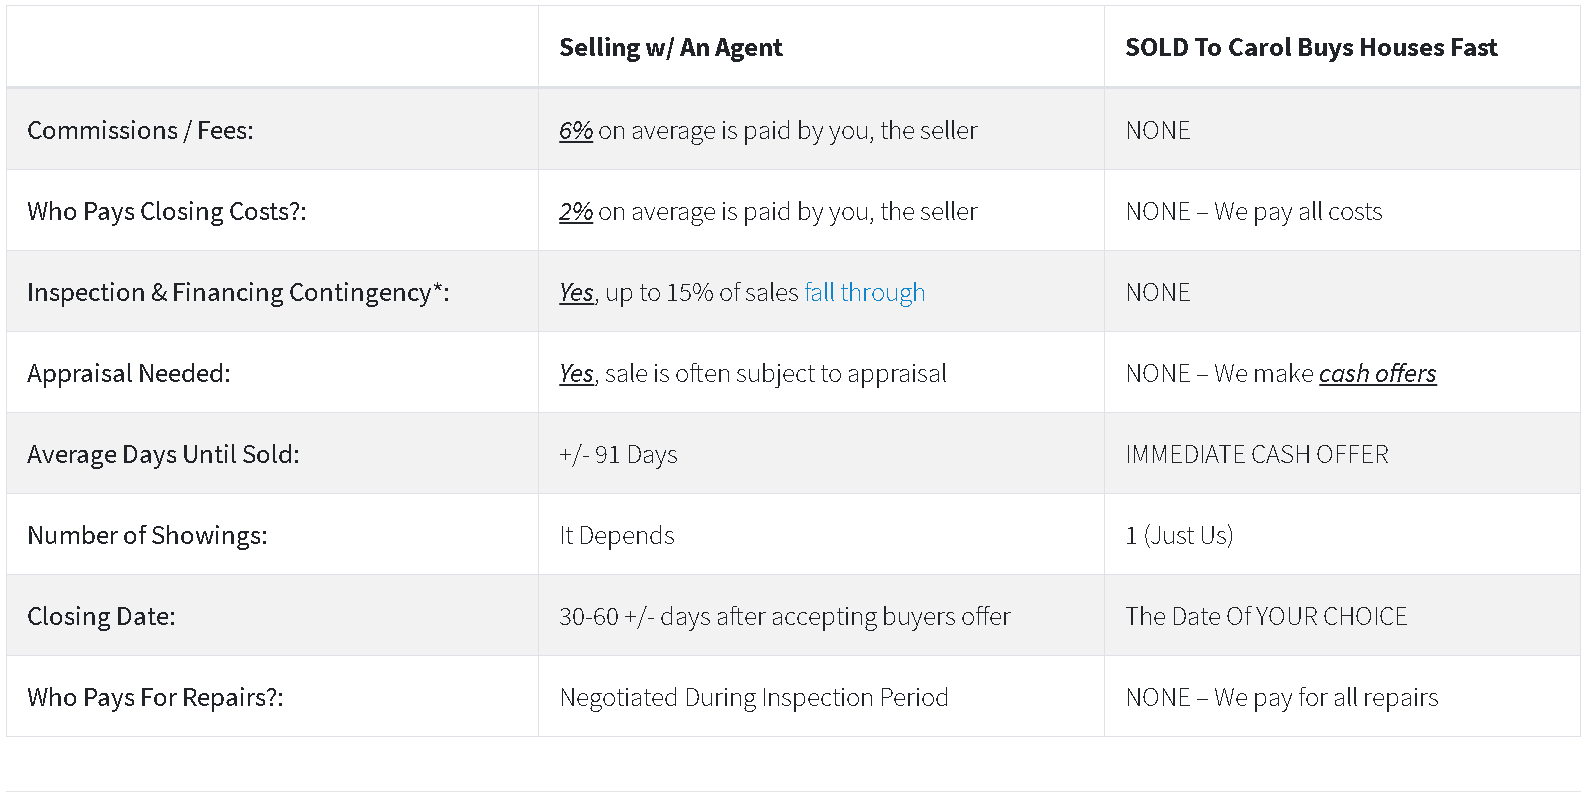This screenshot has height=798, width=1587.
Task: Click "Selling w/ An Agent" column header
Action: point(670,47)
